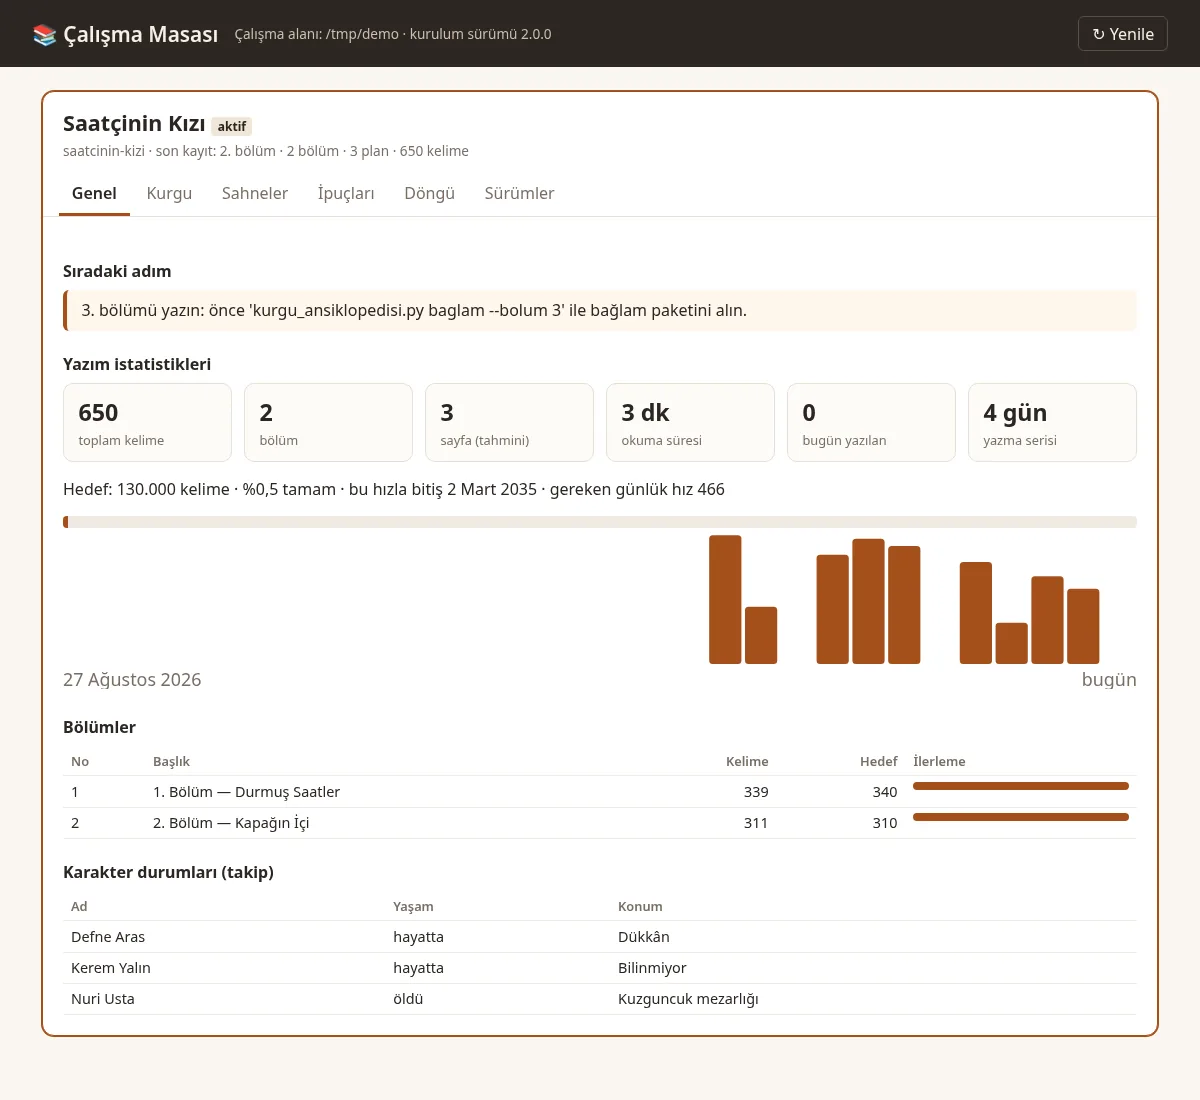1200x1100 pixels.
Task: Select the Döngü tab
Action: 430,193
